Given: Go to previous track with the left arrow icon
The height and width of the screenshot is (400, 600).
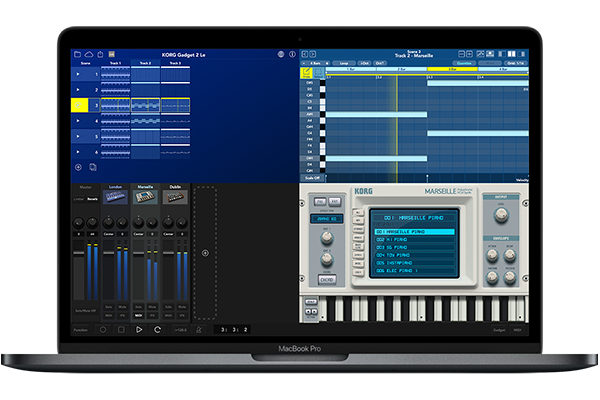Looking at the screenshot, I should pyautogui.click(x=305, y=54).
